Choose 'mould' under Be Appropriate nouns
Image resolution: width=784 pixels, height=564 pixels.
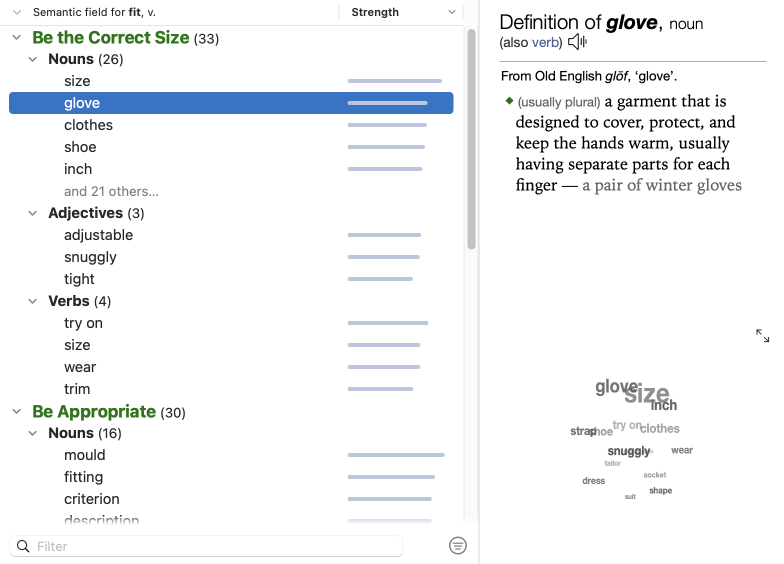point(84,455)
